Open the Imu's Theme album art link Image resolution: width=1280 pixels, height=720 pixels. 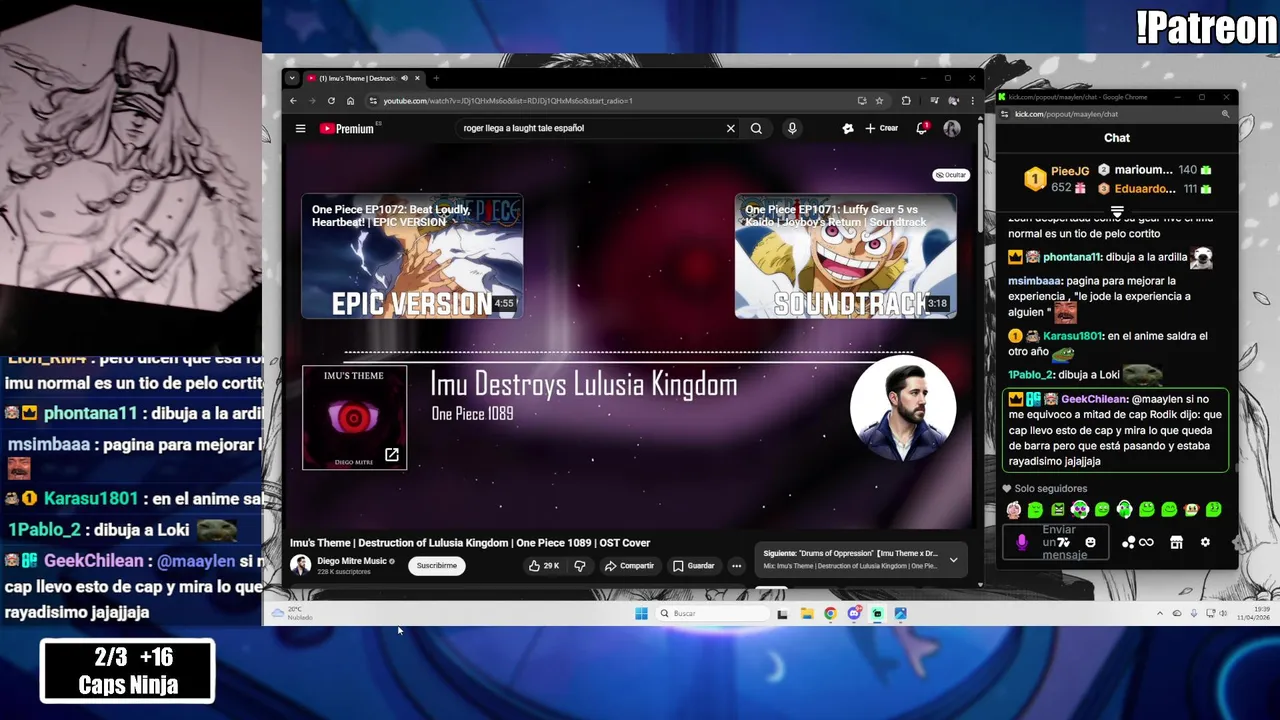pos(354,417)
